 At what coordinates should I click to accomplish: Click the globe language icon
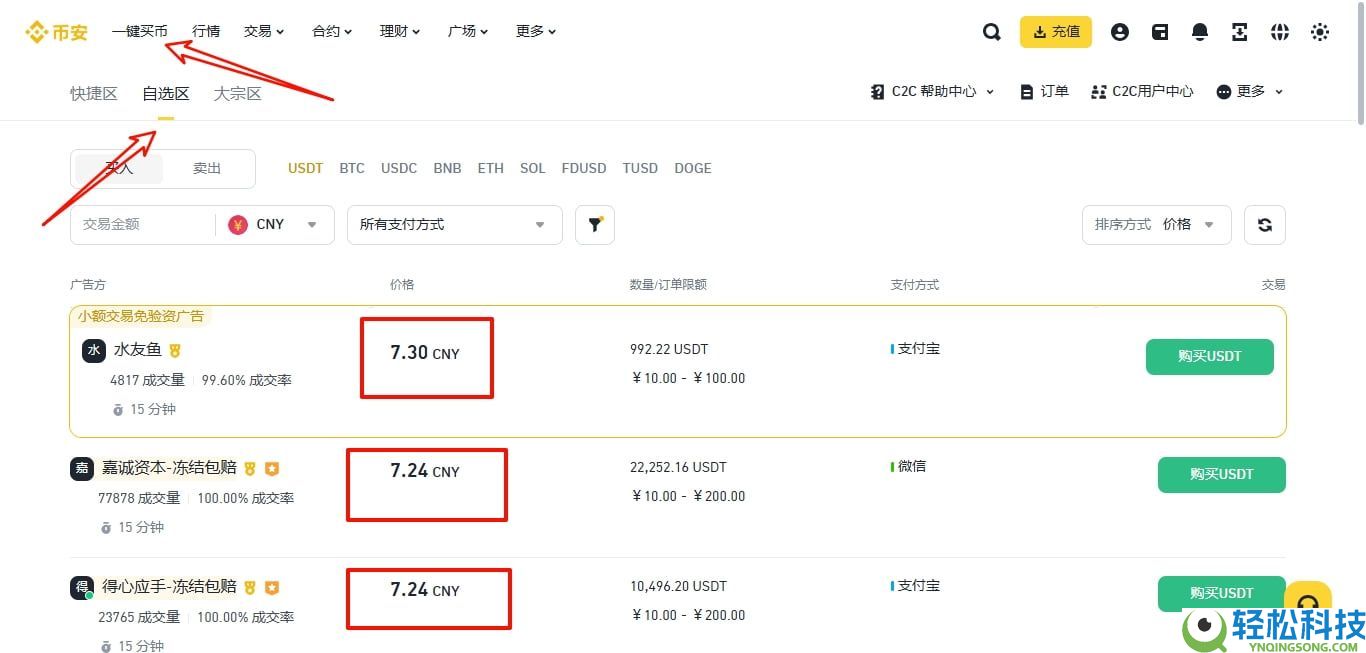(x=1280, y=31)
